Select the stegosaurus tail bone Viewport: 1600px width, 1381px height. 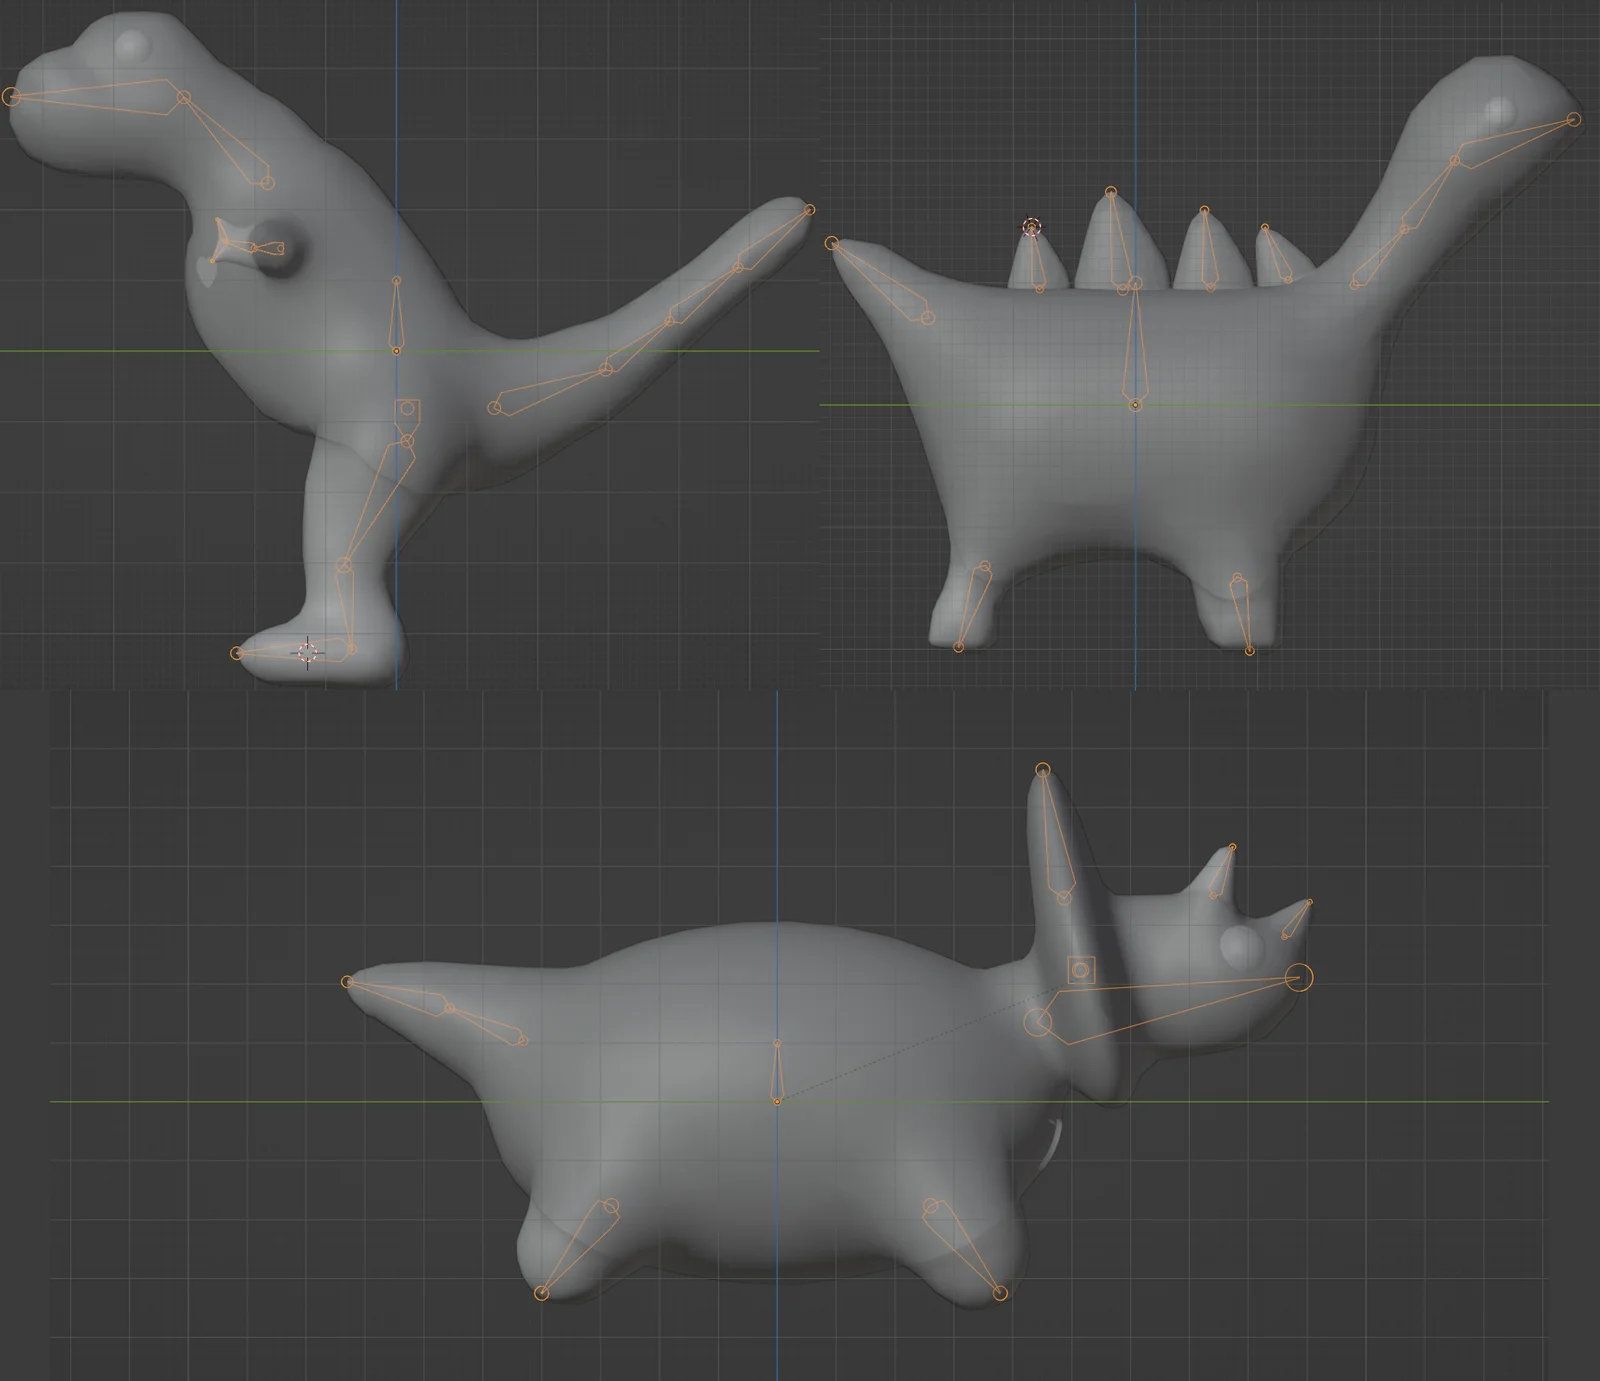(x=880, y=280)
